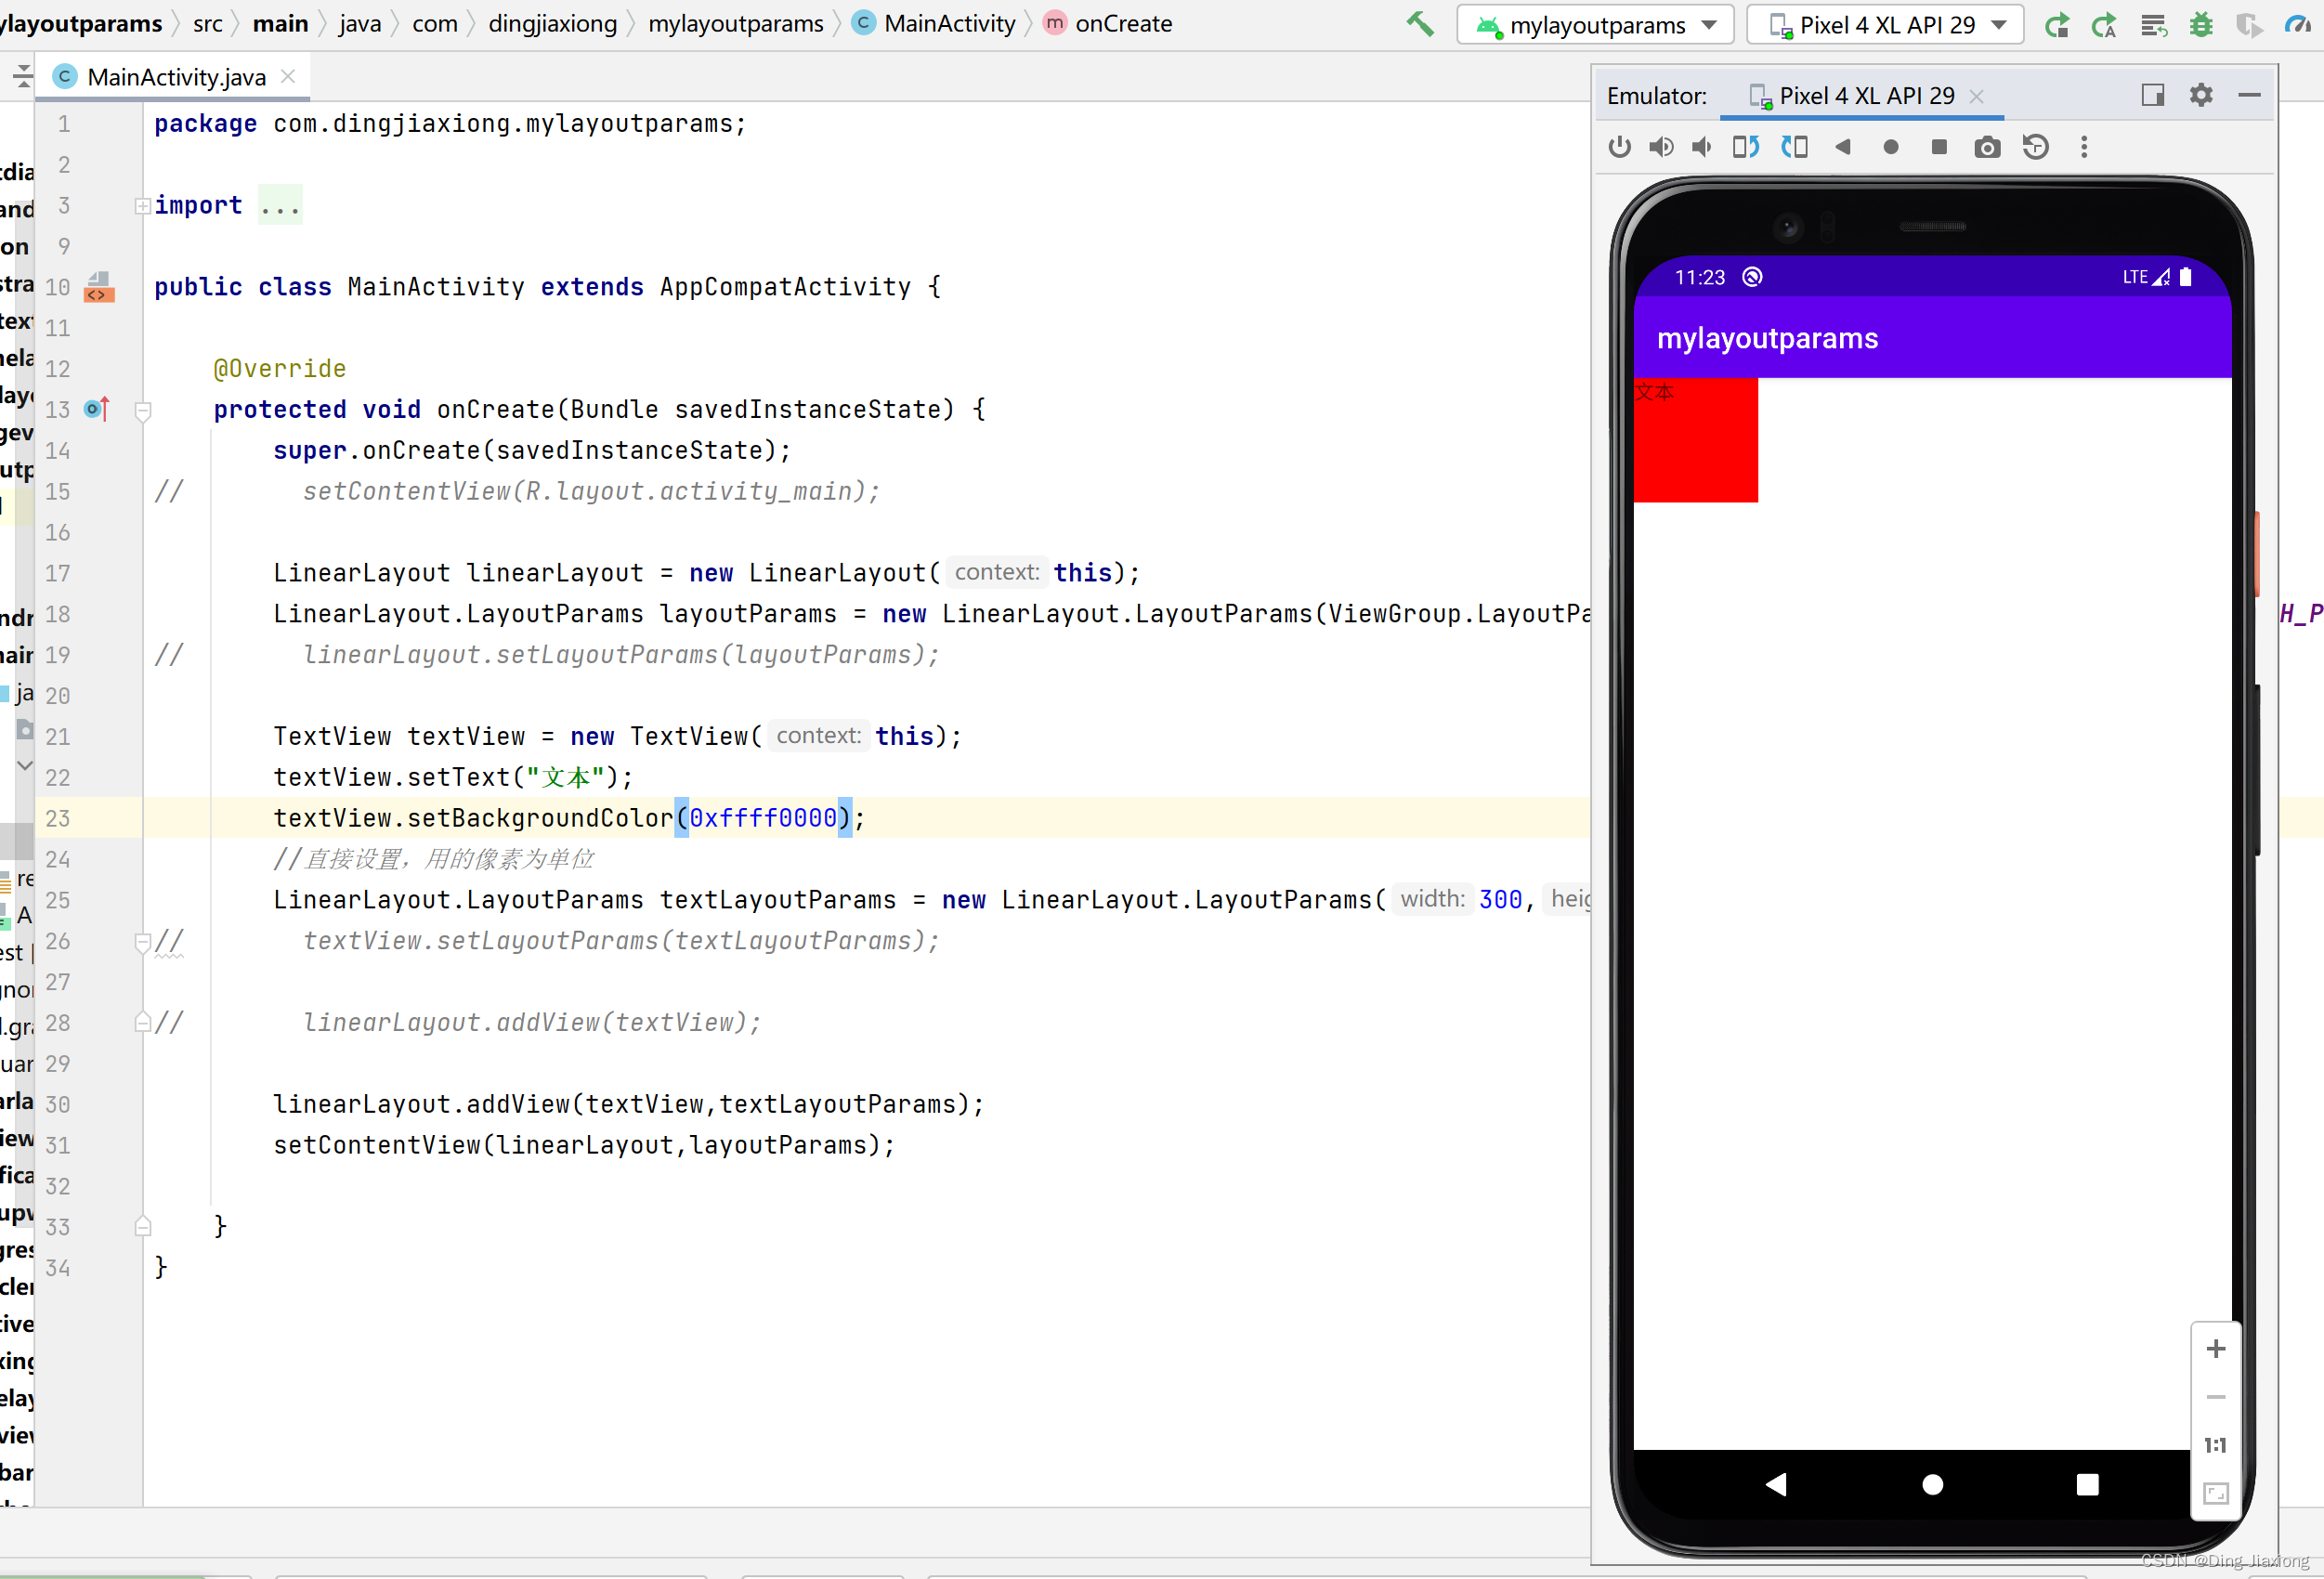Click the emulator 1:1 actual size button
Screen dimensions: 2324x1579
2215,1445
